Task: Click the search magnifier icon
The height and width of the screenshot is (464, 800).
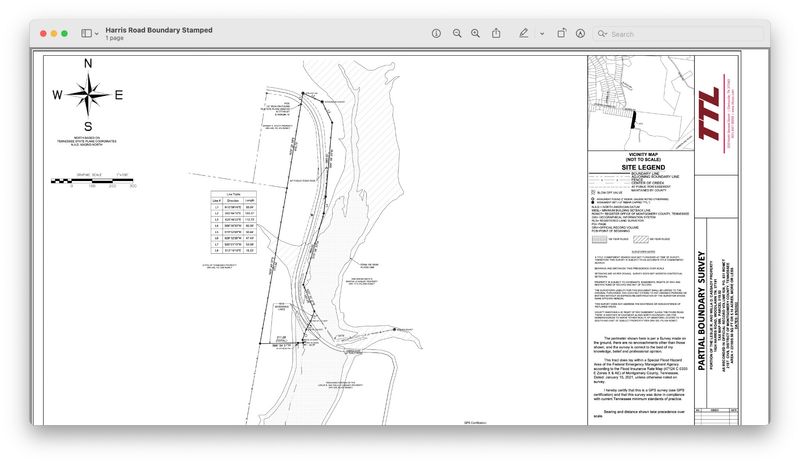Action: [602, 33]
